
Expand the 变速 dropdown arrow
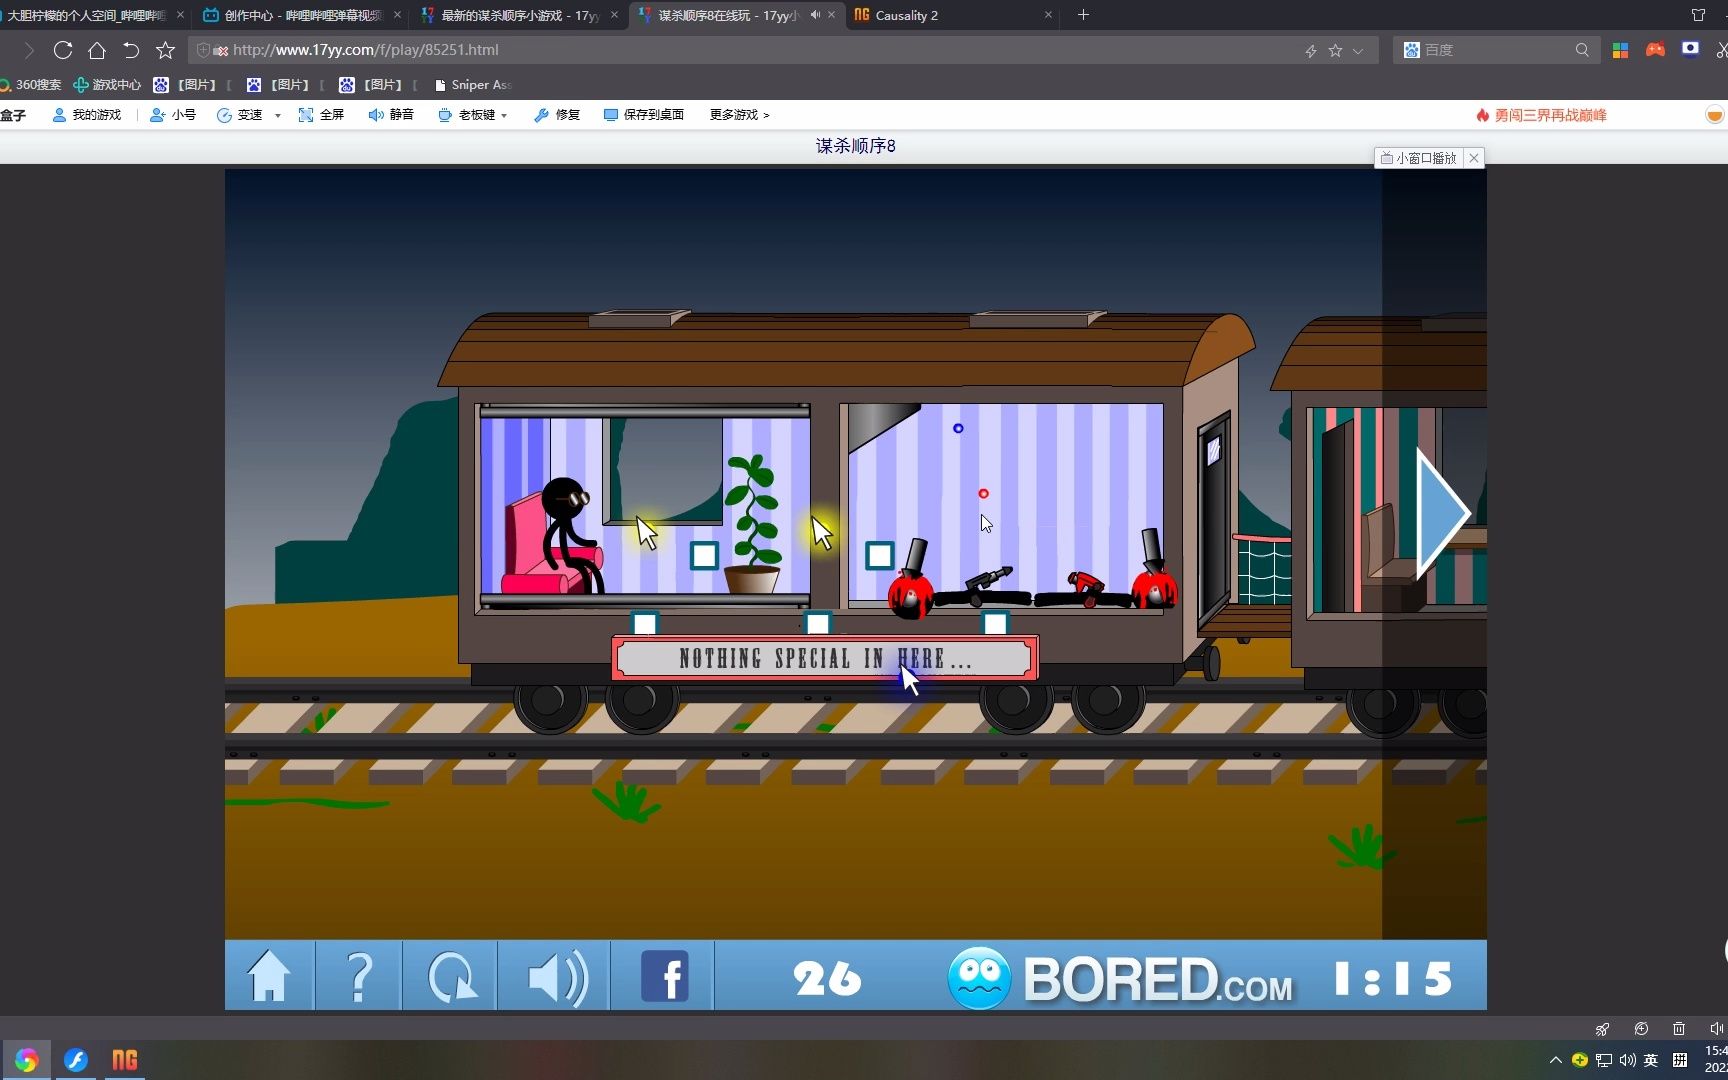click(277, 116)
